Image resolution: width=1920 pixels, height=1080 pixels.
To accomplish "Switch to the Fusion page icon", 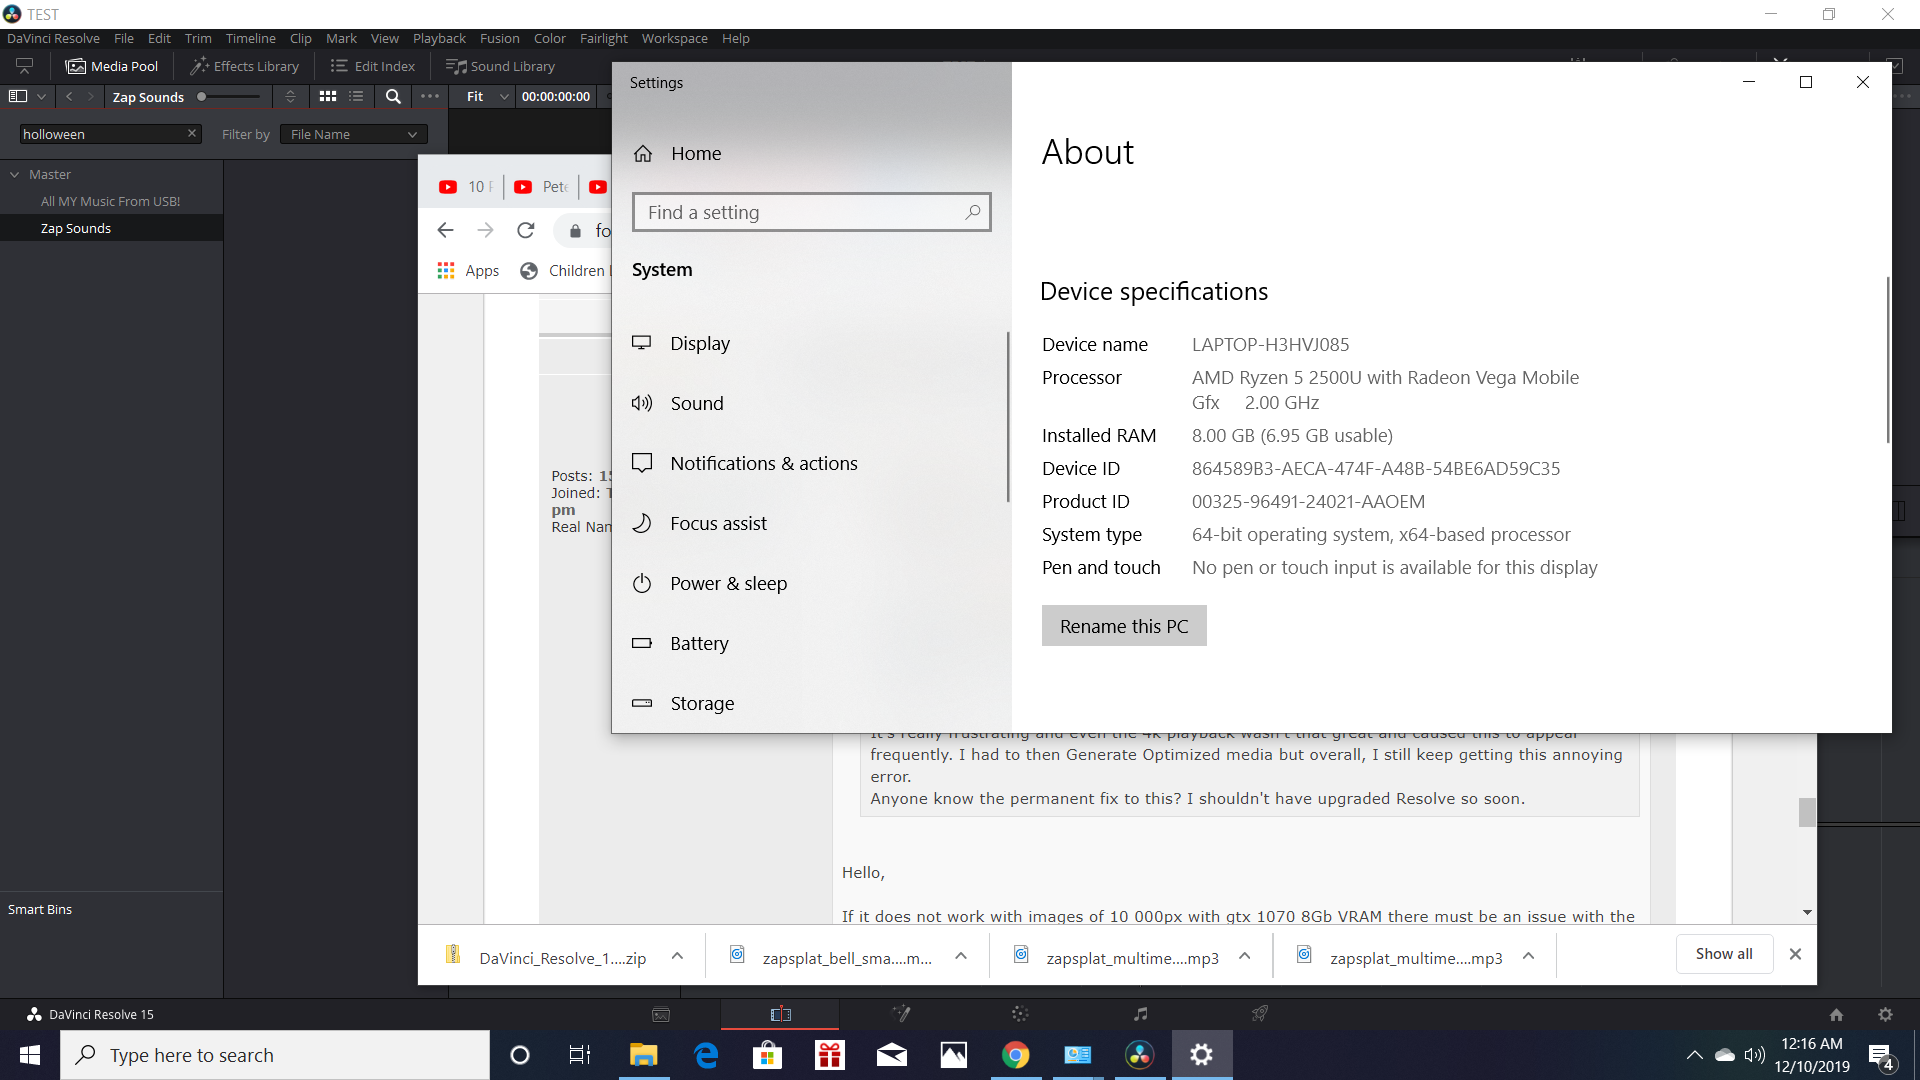I will point(901,1014).
